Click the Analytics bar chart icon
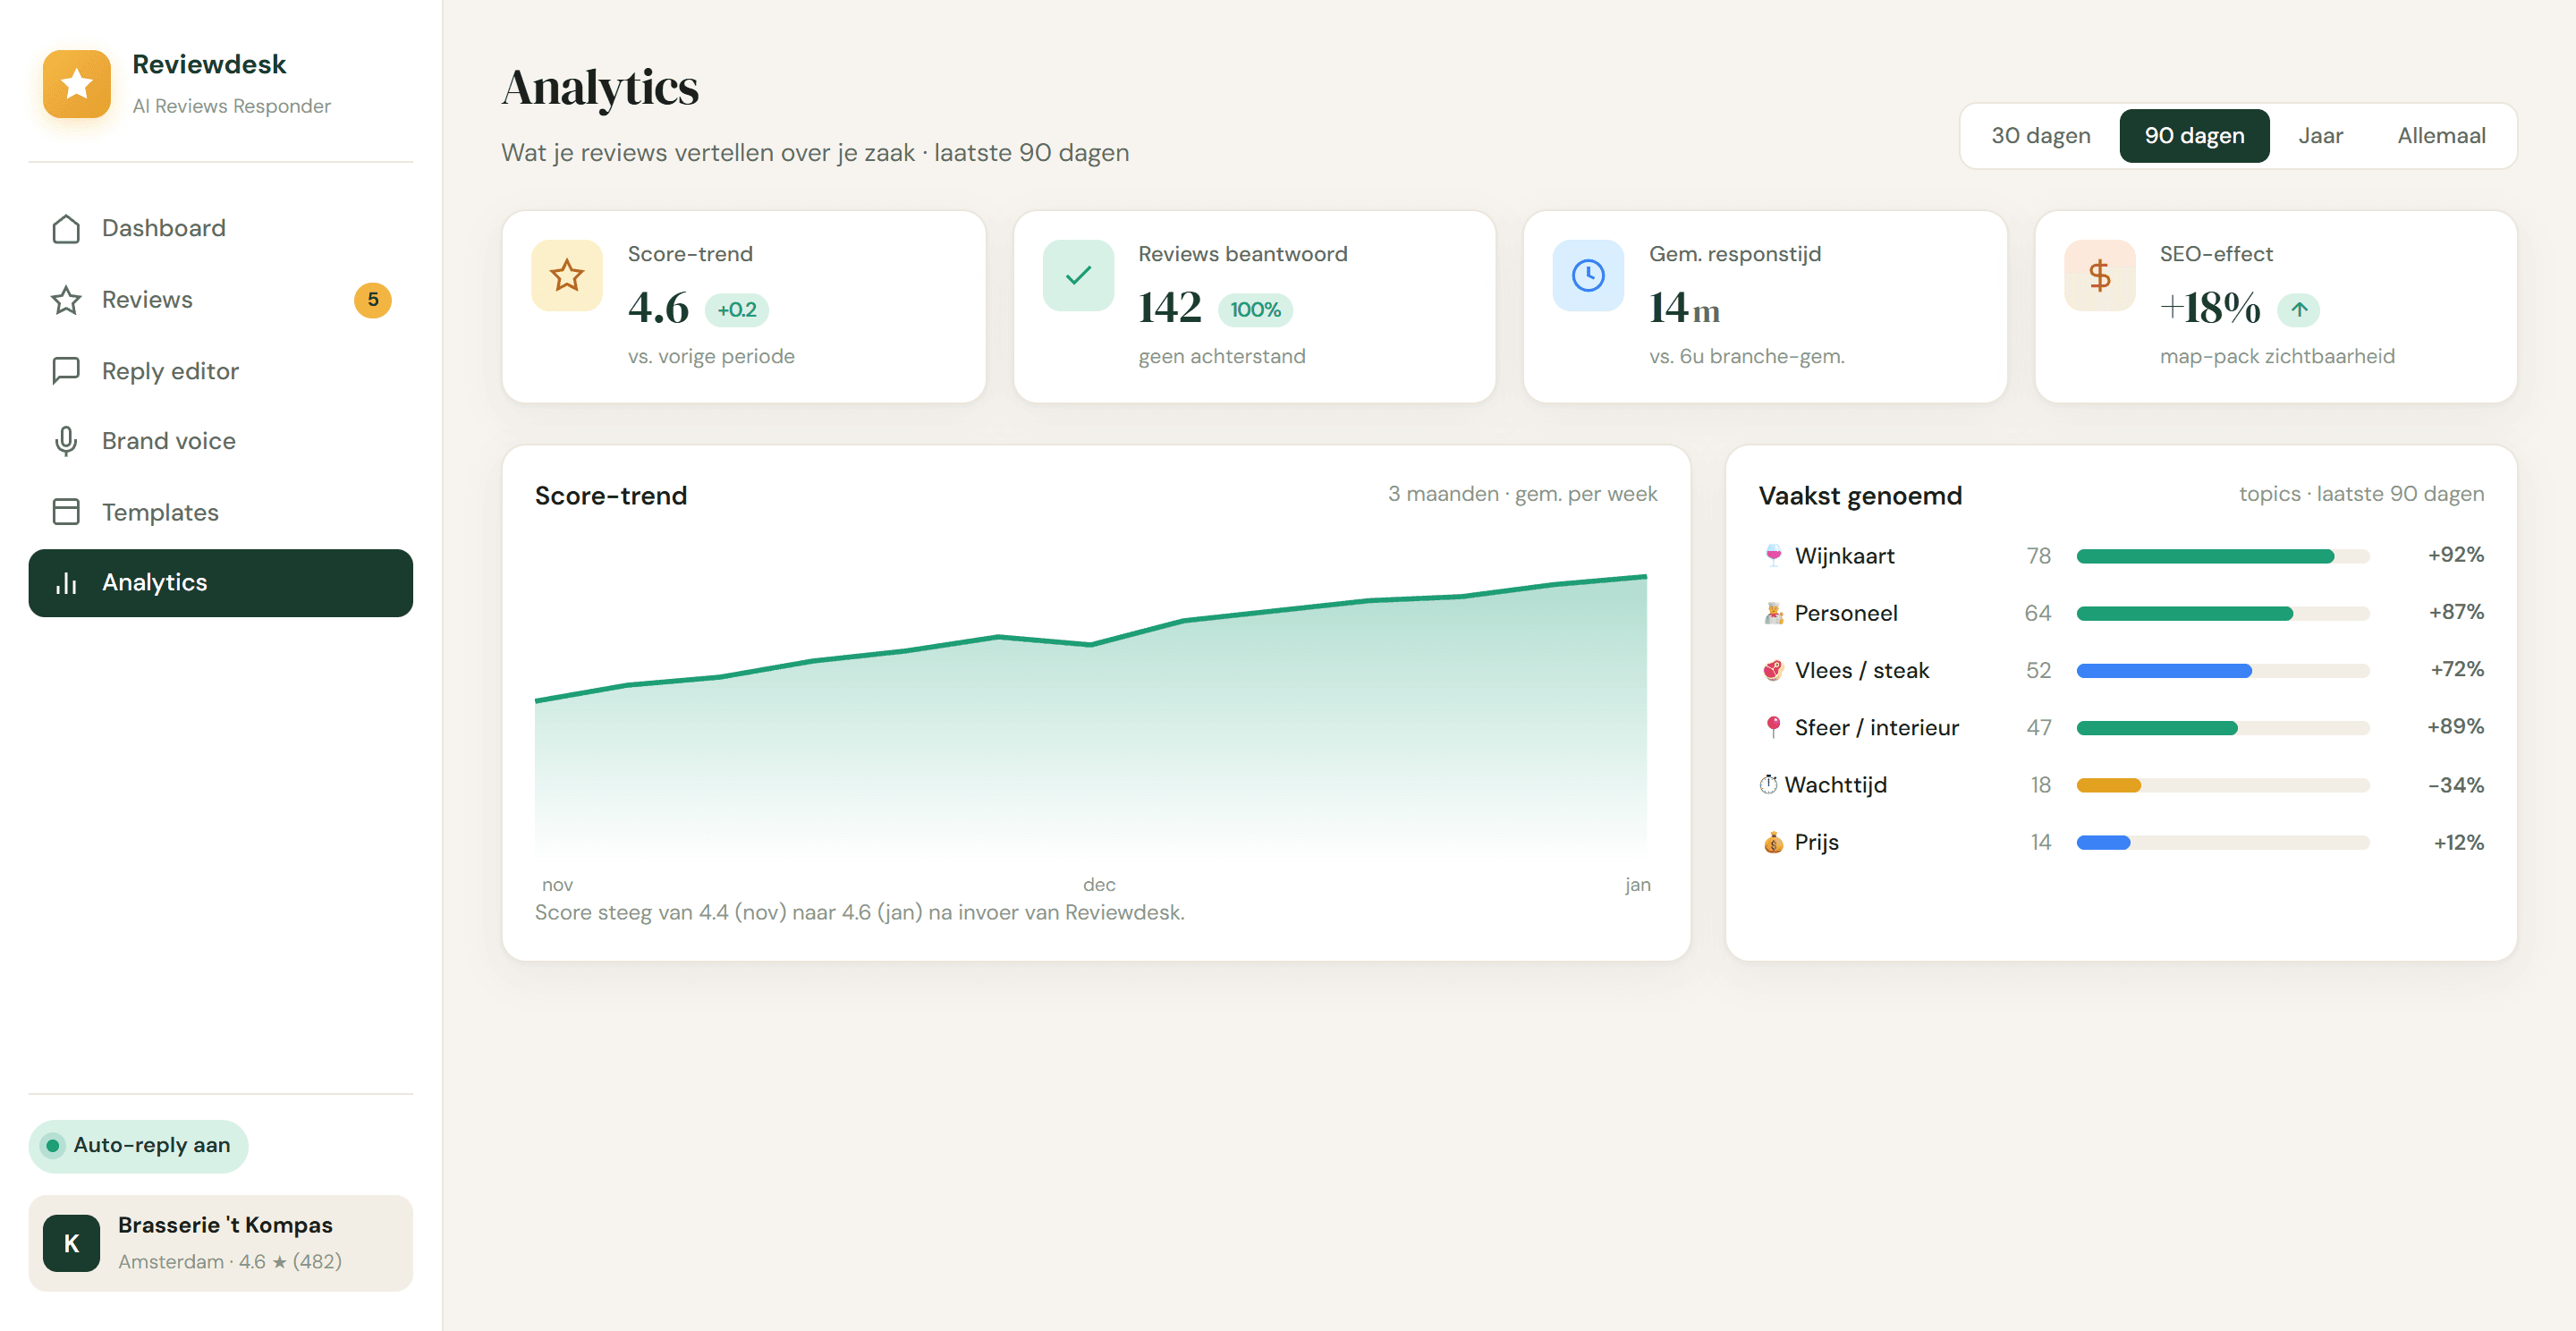Image resolution: width=2576 pixels, height=1331 pixels. [66, 583]
